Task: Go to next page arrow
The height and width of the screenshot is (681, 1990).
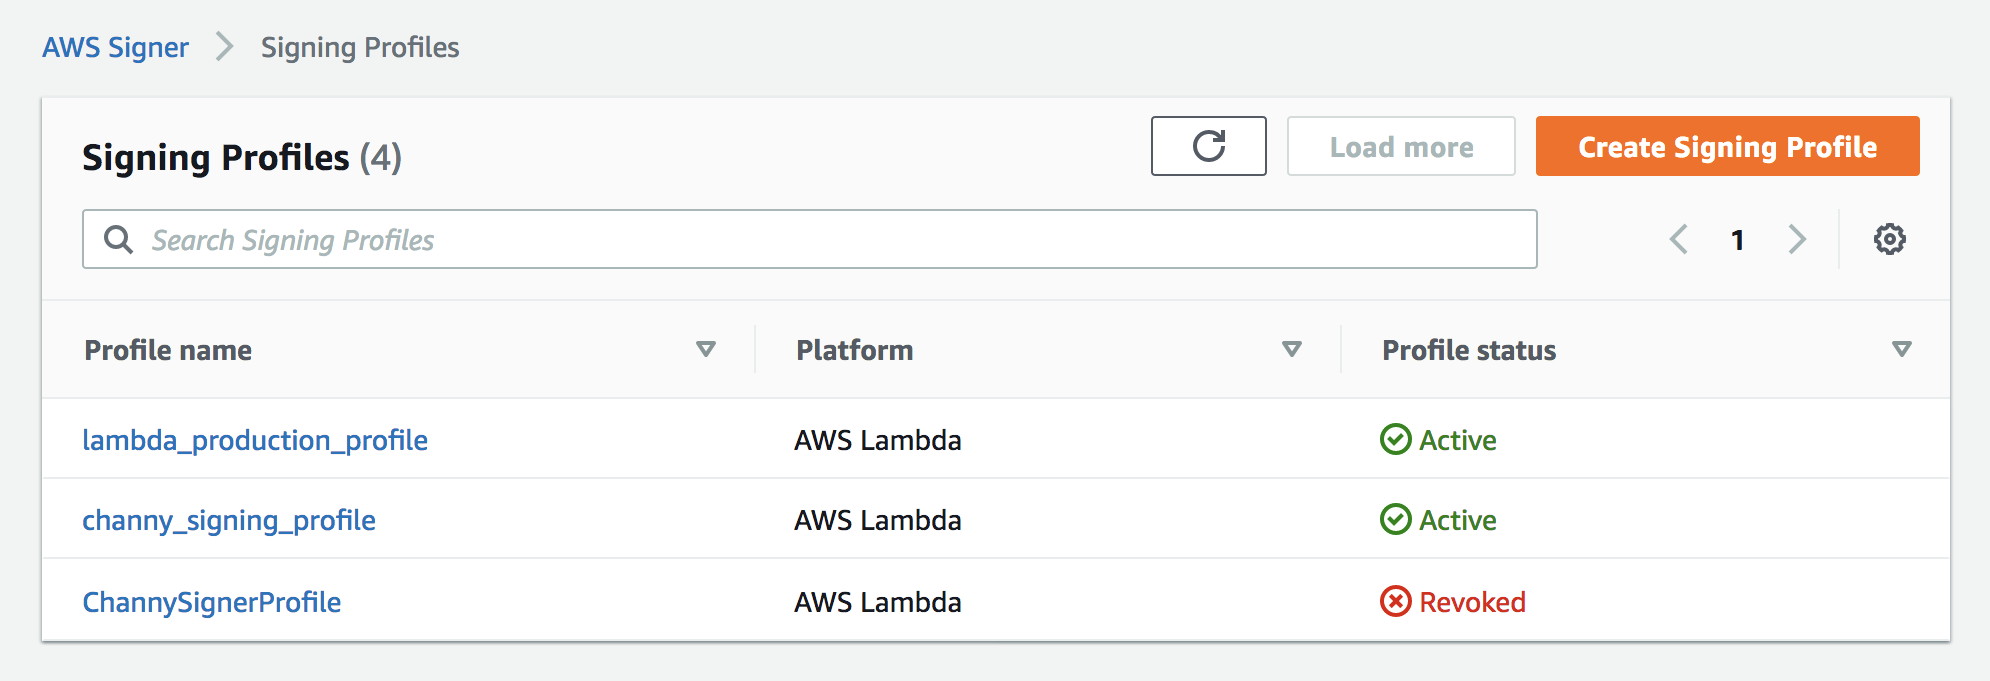Action: (1797, 239)
